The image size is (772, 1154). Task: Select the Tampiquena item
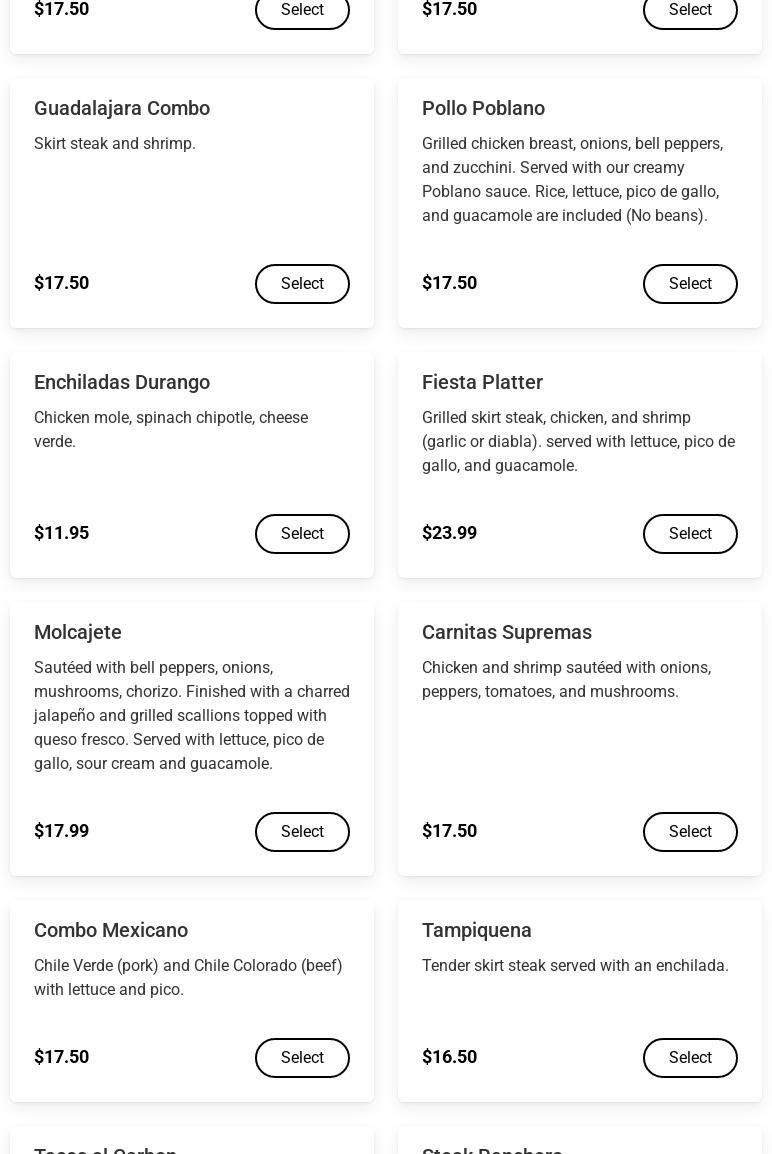click(690, 1058)
